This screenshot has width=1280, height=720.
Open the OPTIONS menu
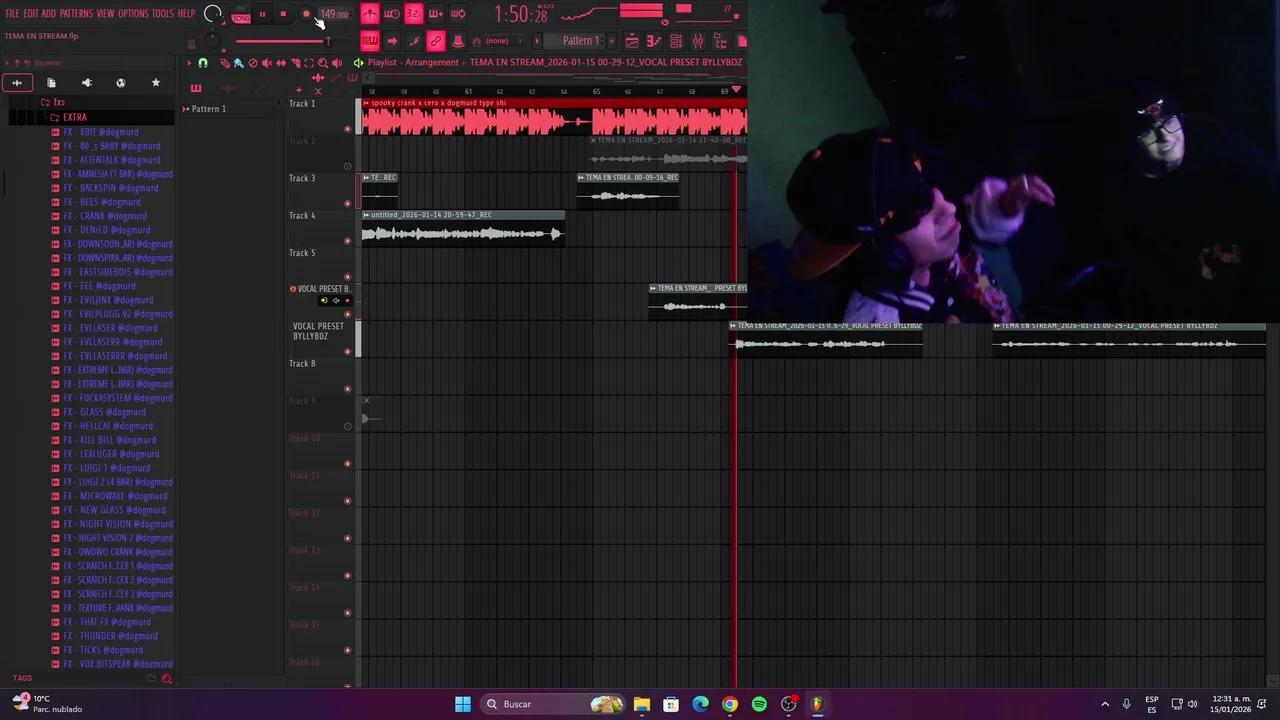tap(135, 13)
